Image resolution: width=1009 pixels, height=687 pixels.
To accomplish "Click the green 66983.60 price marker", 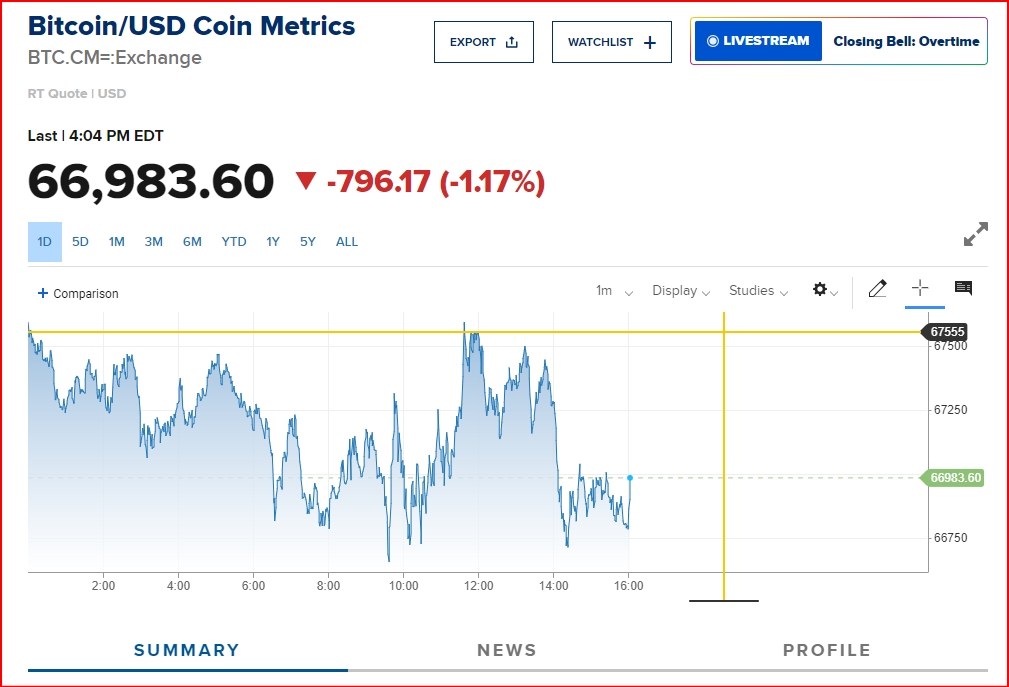I will coord(952,478).
